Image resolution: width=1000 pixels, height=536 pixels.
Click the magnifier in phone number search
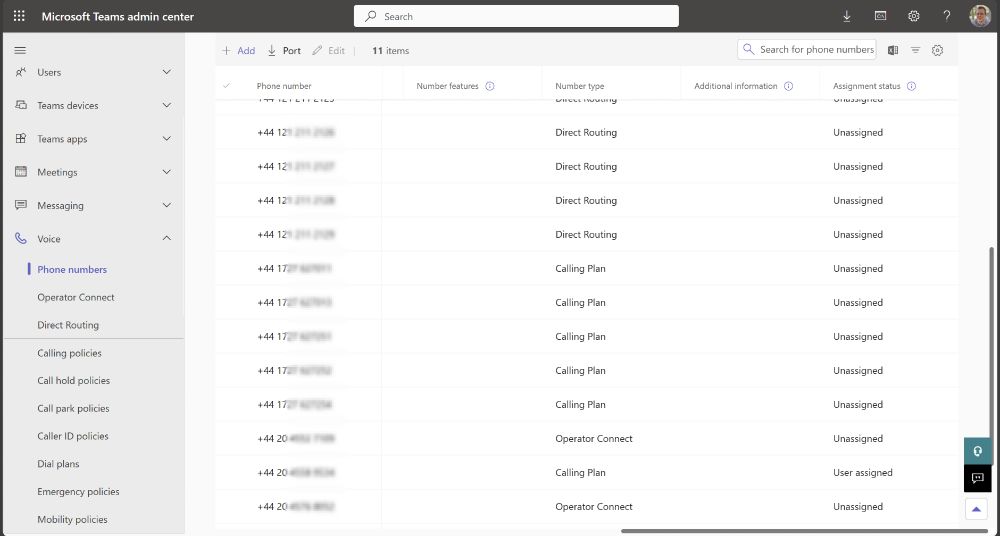(x=749, y=49)
